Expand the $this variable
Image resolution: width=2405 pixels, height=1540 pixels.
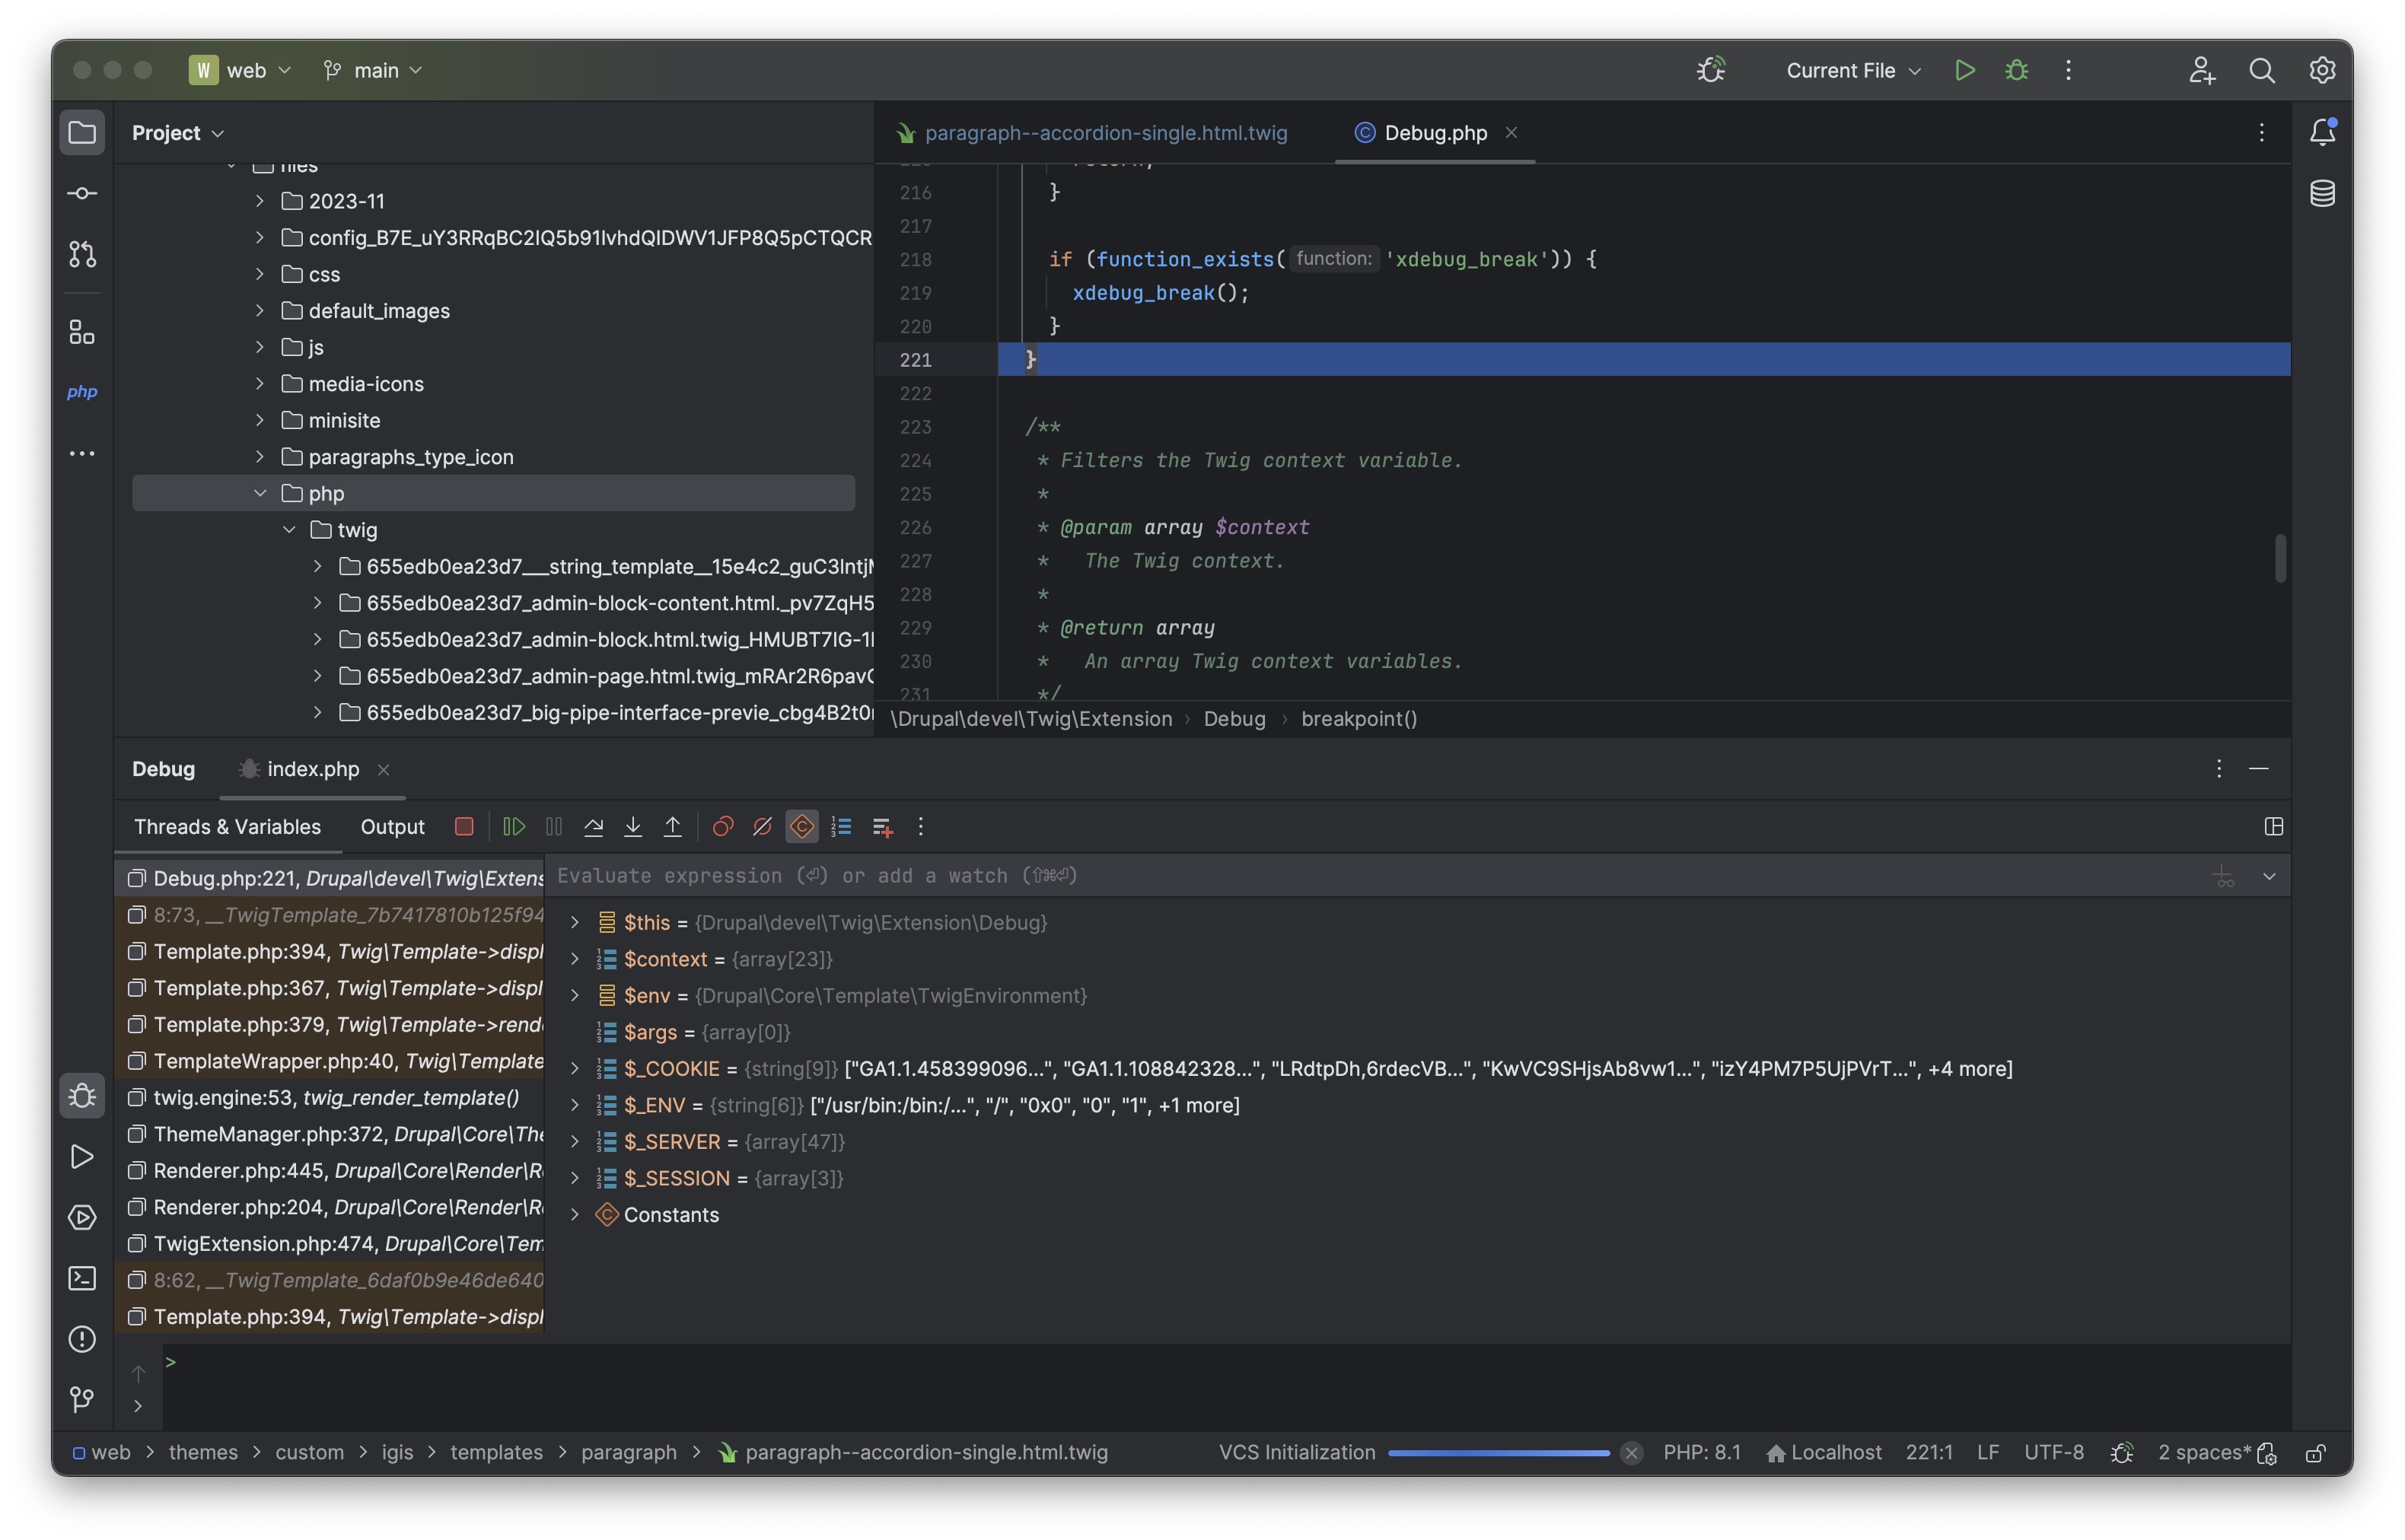[575, 922]
